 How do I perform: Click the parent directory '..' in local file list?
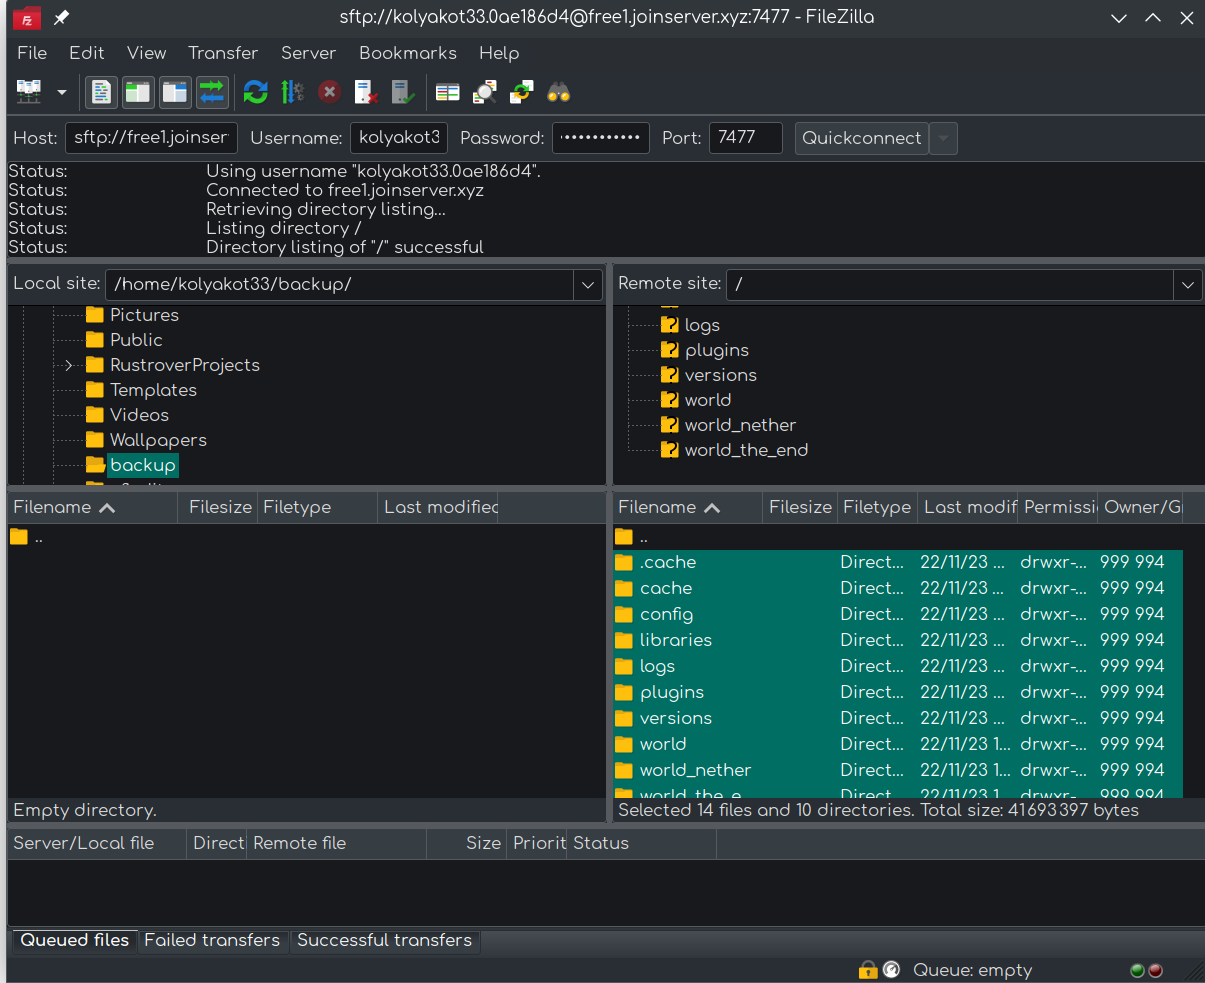coord(39,538)
